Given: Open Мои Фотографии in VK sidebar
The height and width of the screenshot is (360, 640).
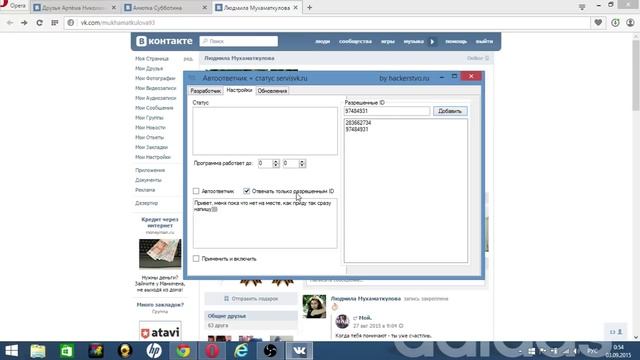Looking at the screenshot, I should click(x=155, y=78).
